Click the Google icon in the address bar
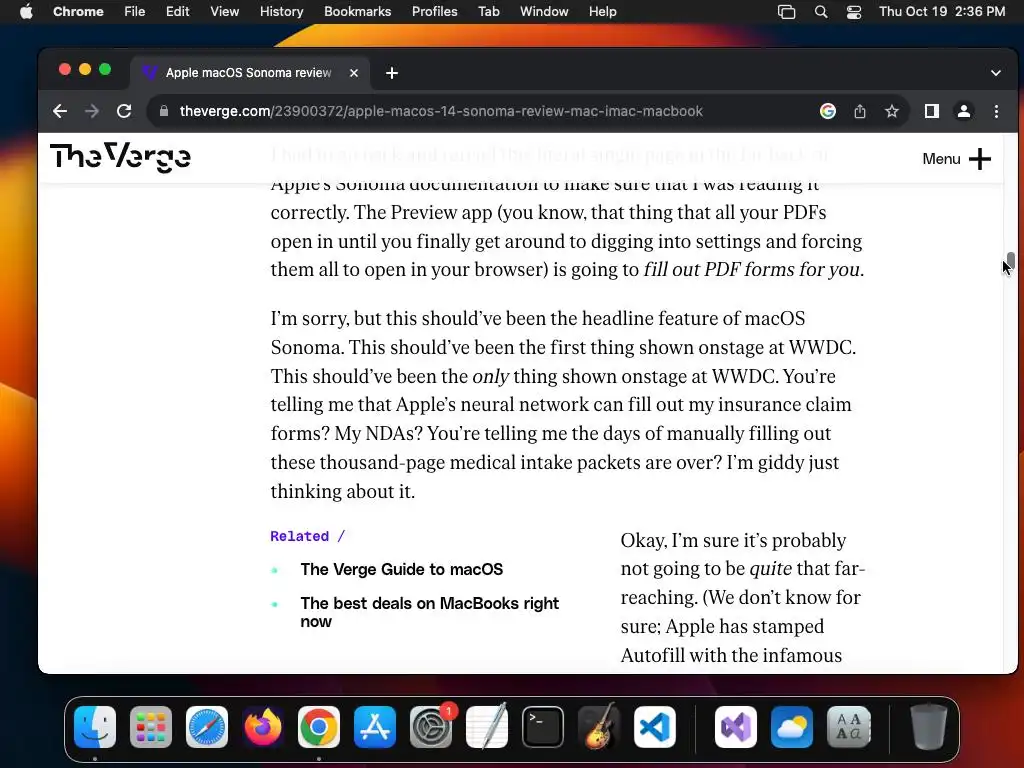This screenshot has width=1024, height=768. pyautogui.click(x=827, y=111)
